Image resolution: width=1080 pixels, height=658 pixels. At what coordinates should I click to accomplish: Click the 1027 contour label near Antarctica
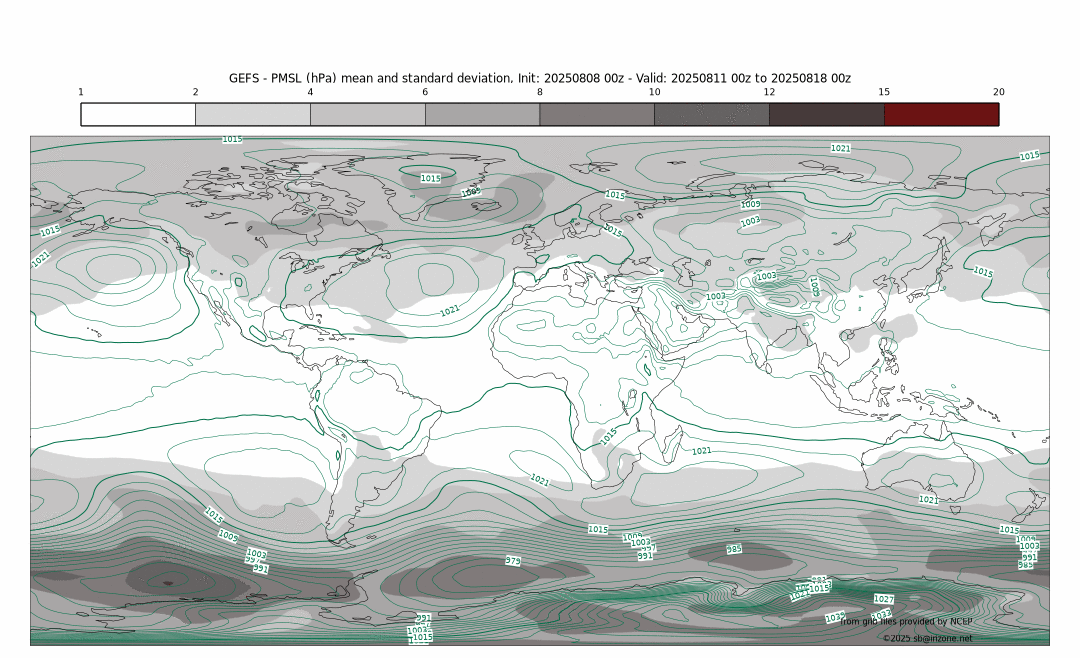coord(884,599)
